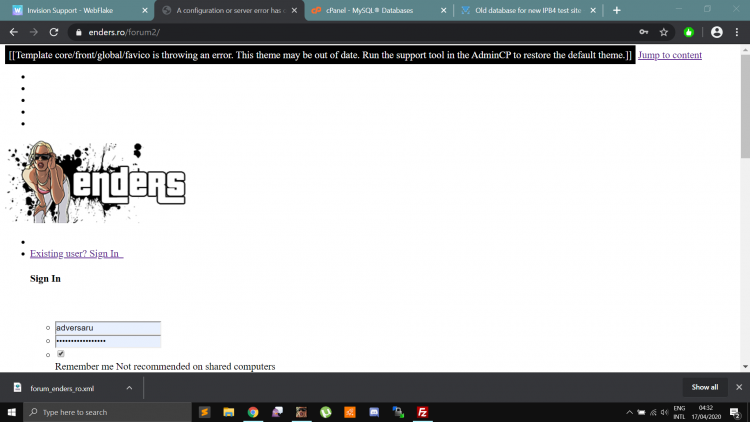View site info via padlock icon

(79, 32)
